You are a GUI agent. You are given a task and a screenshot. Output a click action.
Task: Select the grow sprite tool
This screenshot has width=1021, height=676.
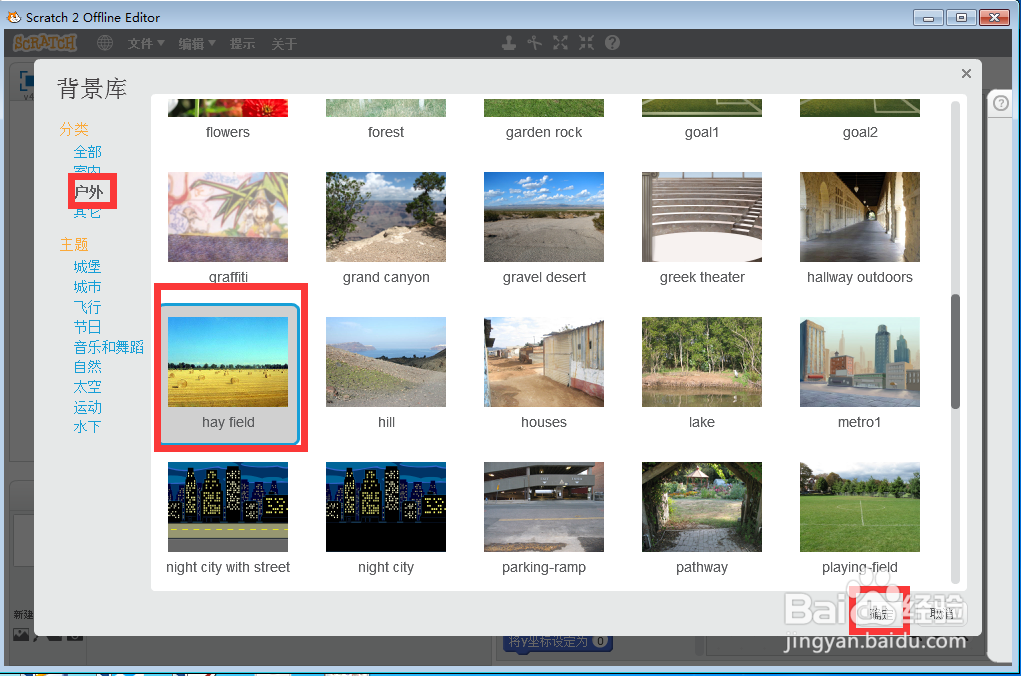(560, 43)
